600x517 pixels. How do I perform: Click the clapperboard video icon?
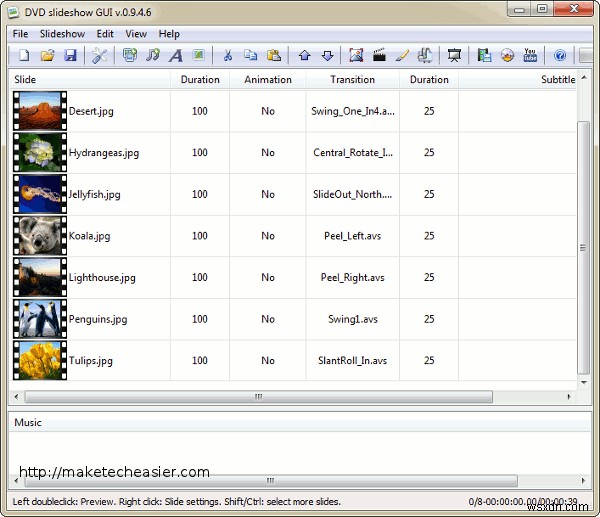point(379,55)
